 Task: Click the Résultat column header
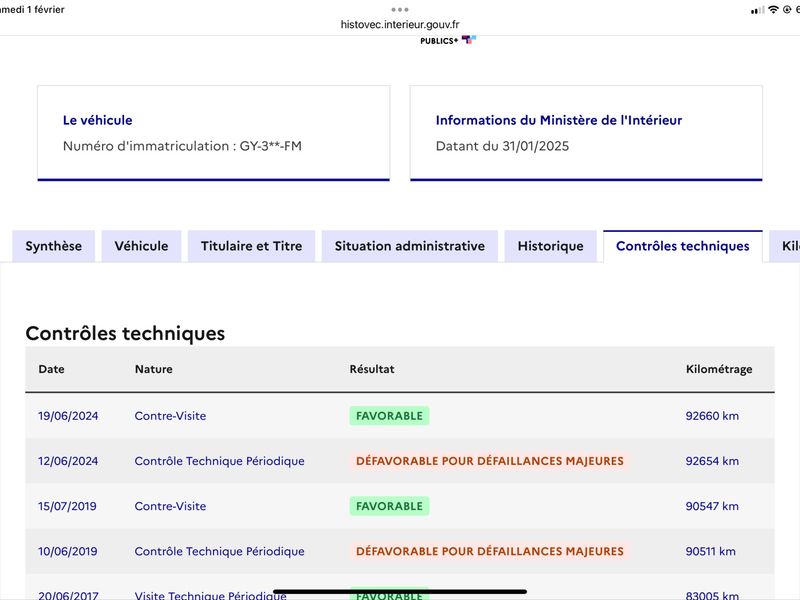[x=372, y=369]
